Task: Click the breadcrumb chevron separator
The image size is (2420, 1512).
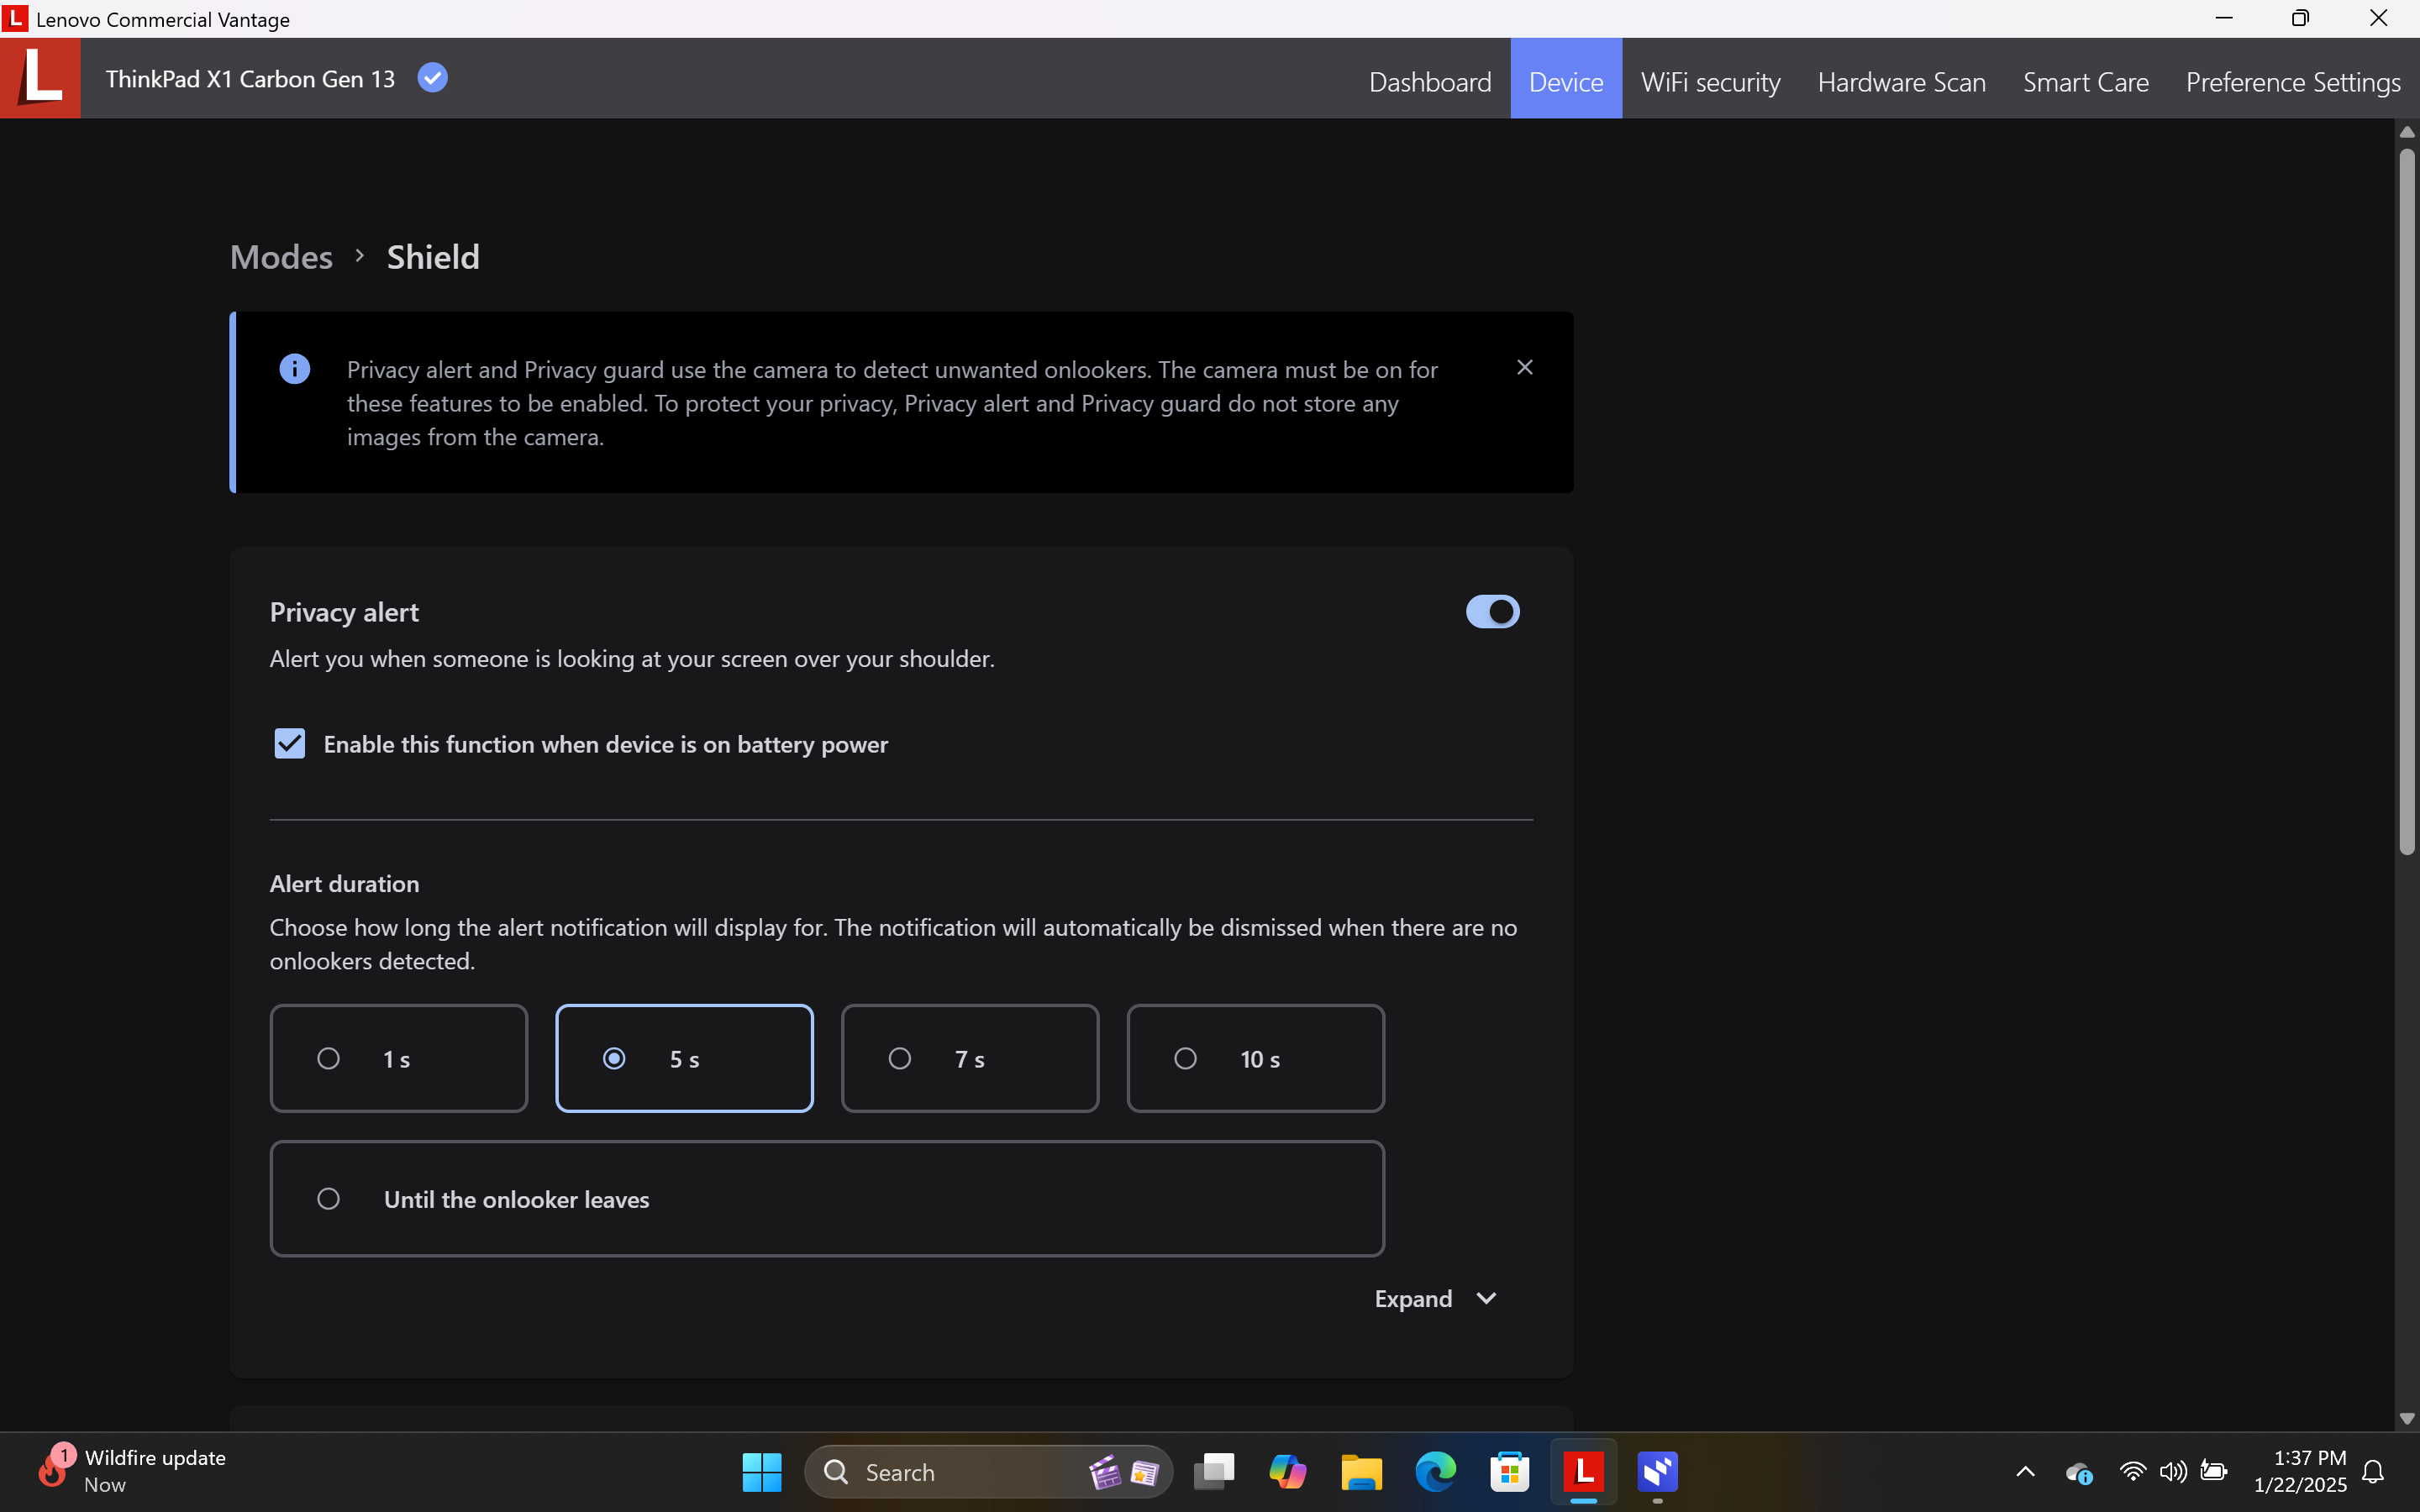Action: (x=360, y=256)
